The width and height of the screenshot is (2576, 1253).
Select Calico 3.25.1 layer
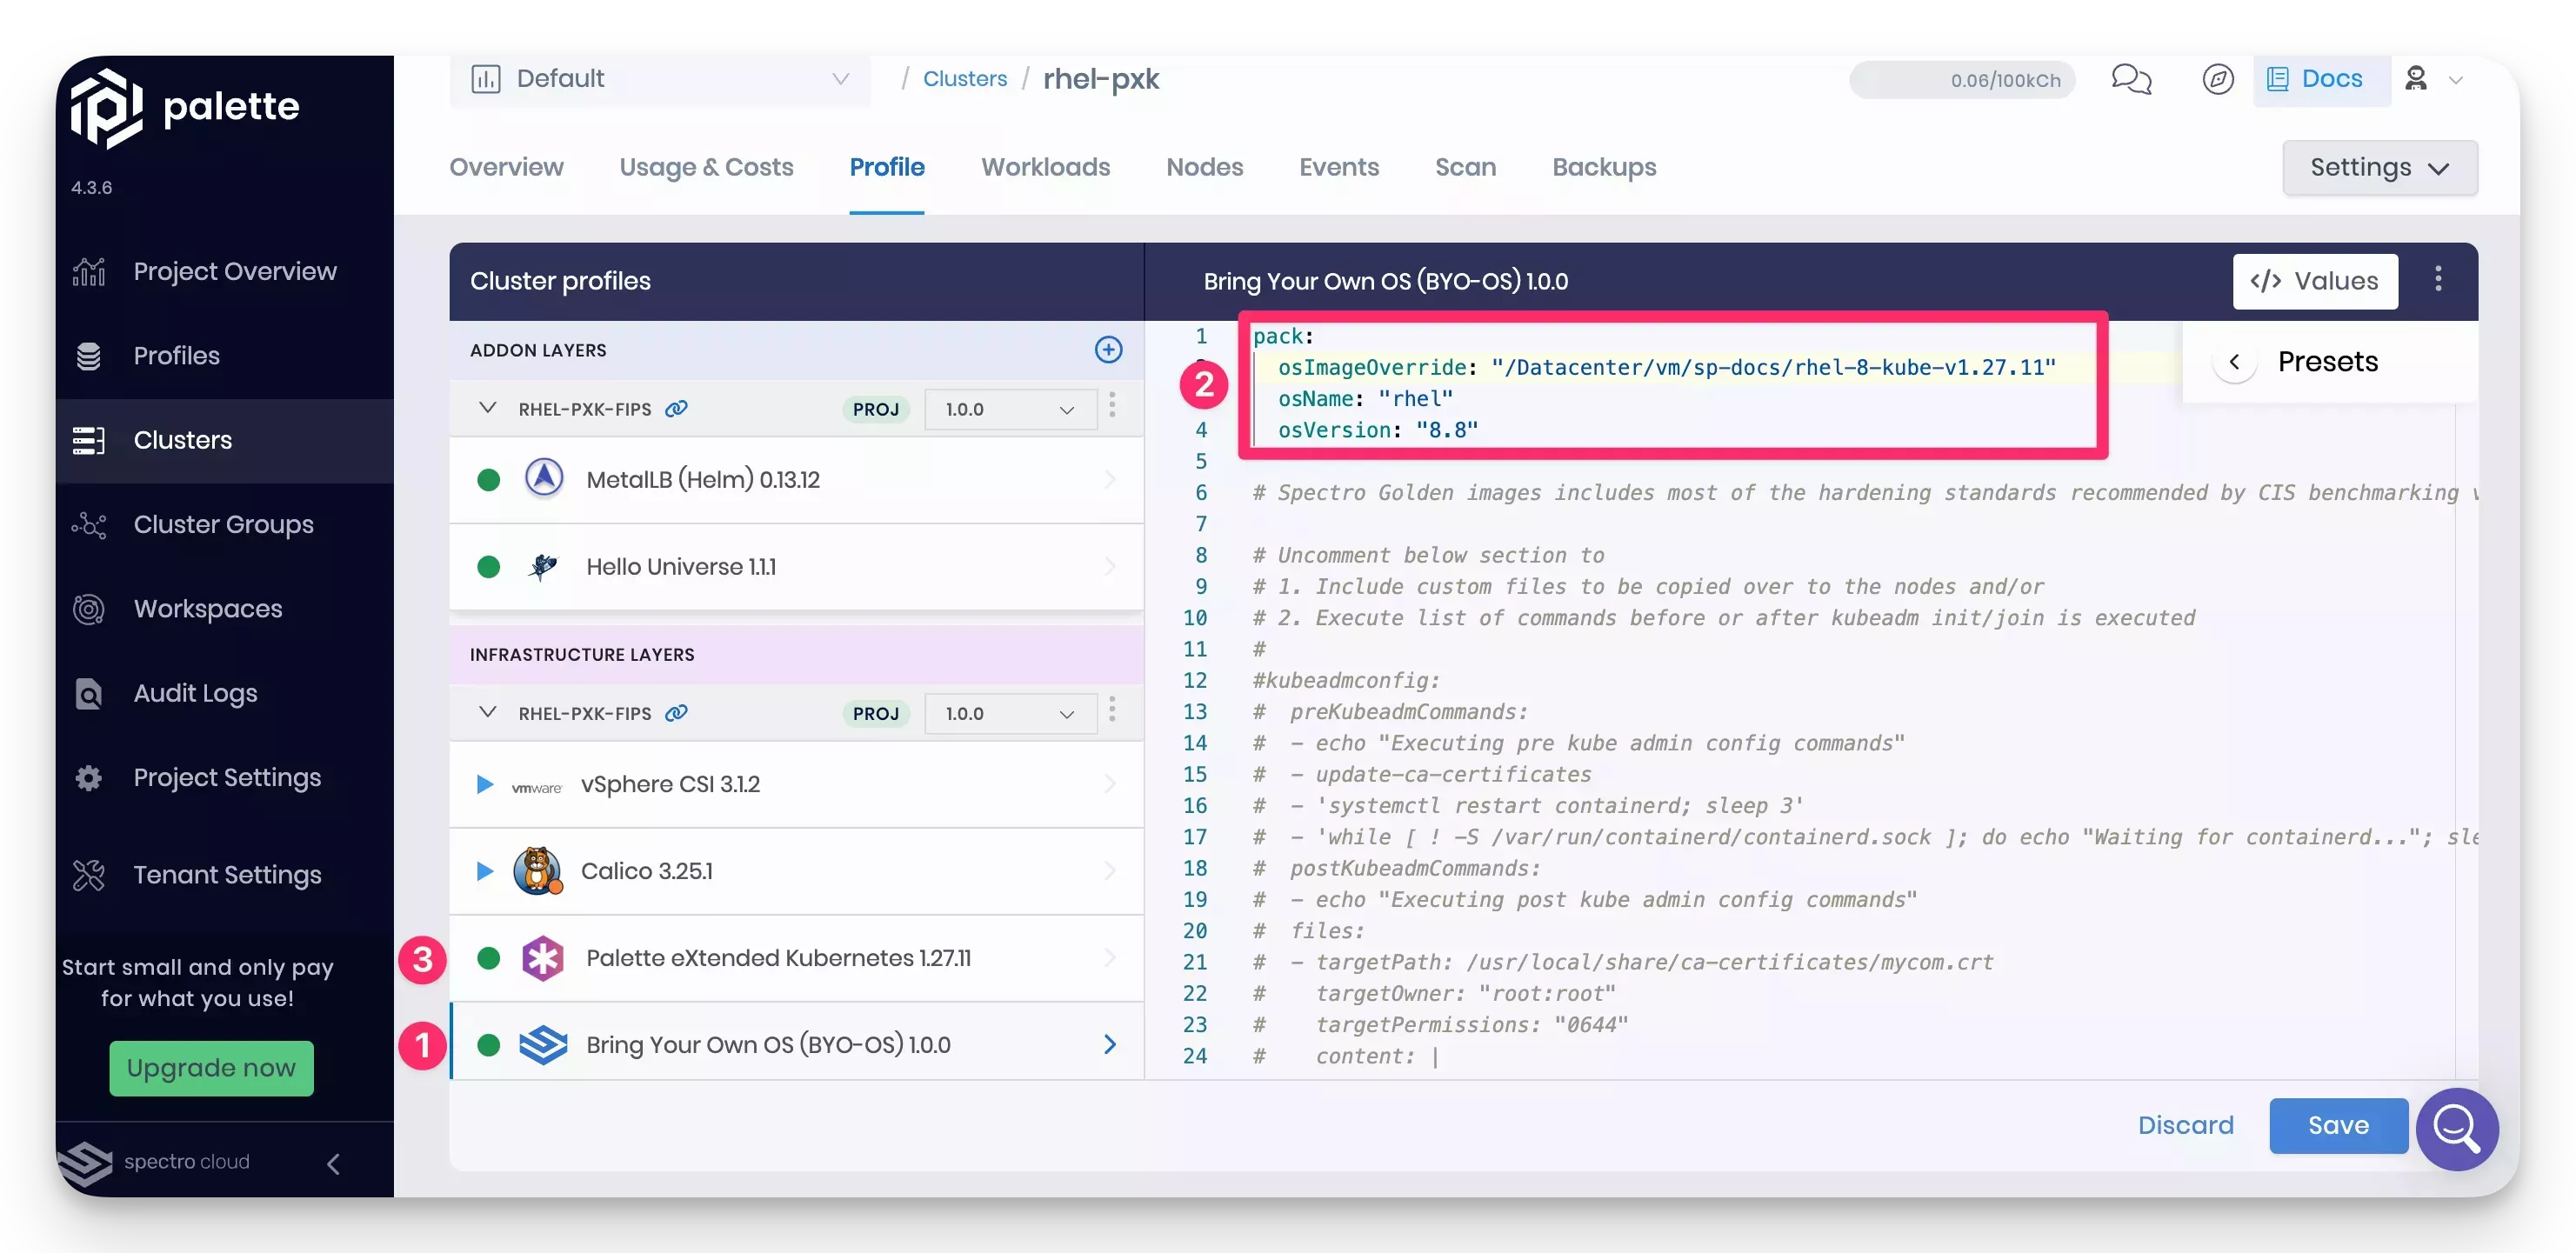796,871
